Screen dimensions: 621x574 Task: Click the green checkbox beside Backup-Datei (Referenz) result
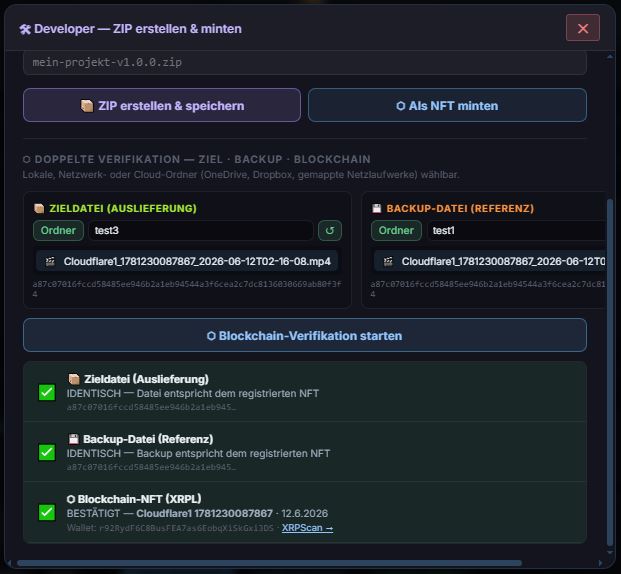47,452
